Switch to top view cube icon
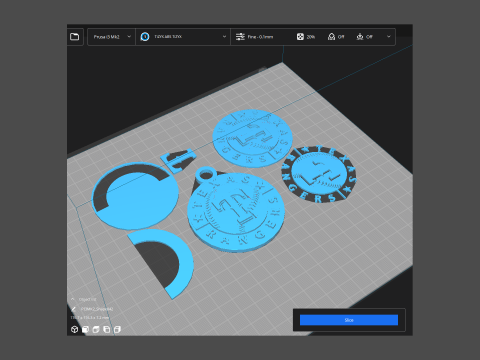 pyautogui.click(x=96, y=330)
